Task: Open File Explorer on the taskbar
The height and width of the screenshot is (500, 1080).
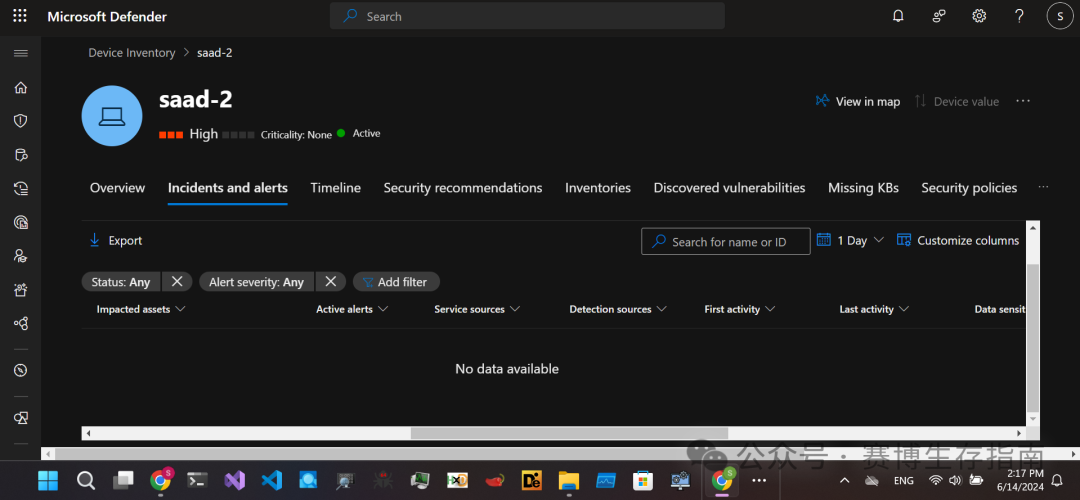Action: click(x=568, y=480)
